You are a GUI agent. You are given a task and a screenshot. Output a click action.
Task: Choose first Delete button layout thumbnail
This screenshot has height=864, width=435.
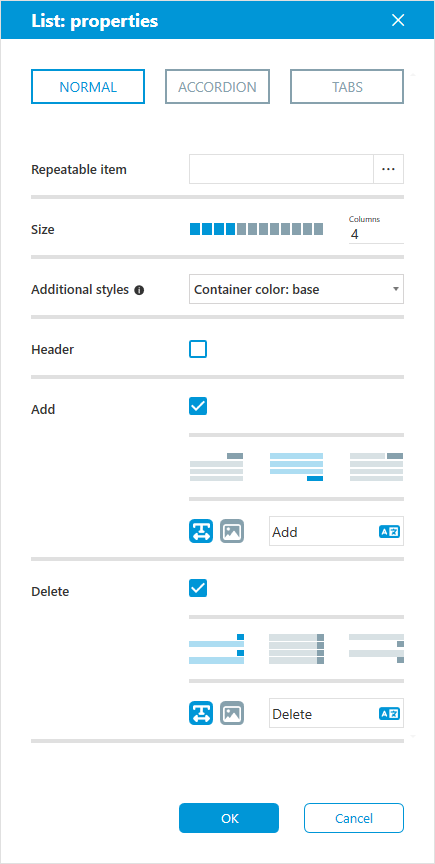click(x=216, y=649)
